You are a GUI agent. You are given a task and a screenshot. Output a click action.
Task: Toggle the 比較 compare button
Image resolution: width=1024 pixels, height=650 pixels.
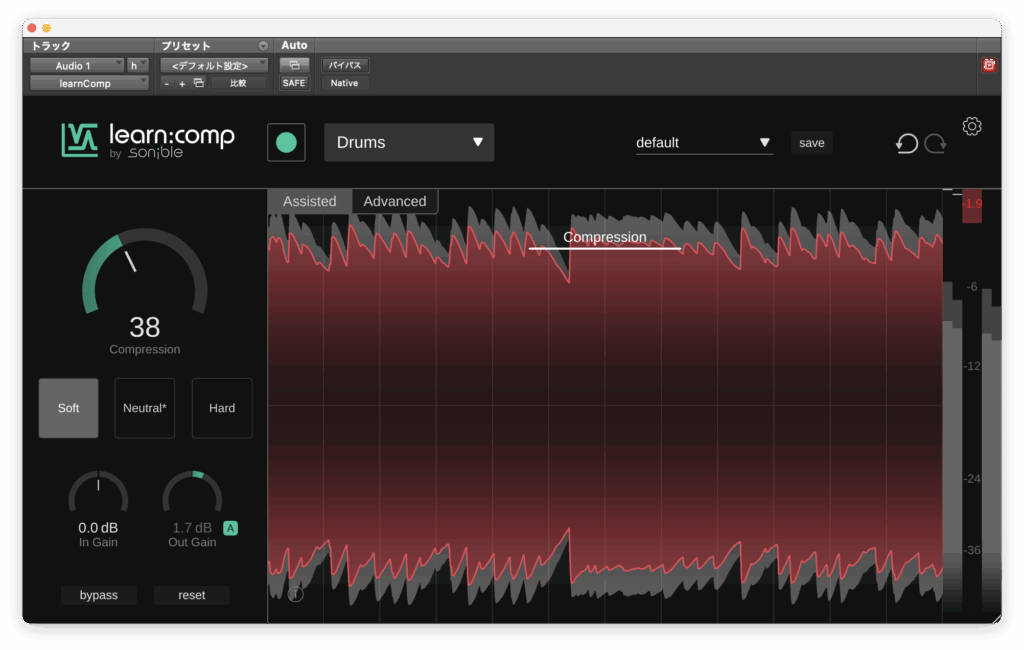point(238,83)
